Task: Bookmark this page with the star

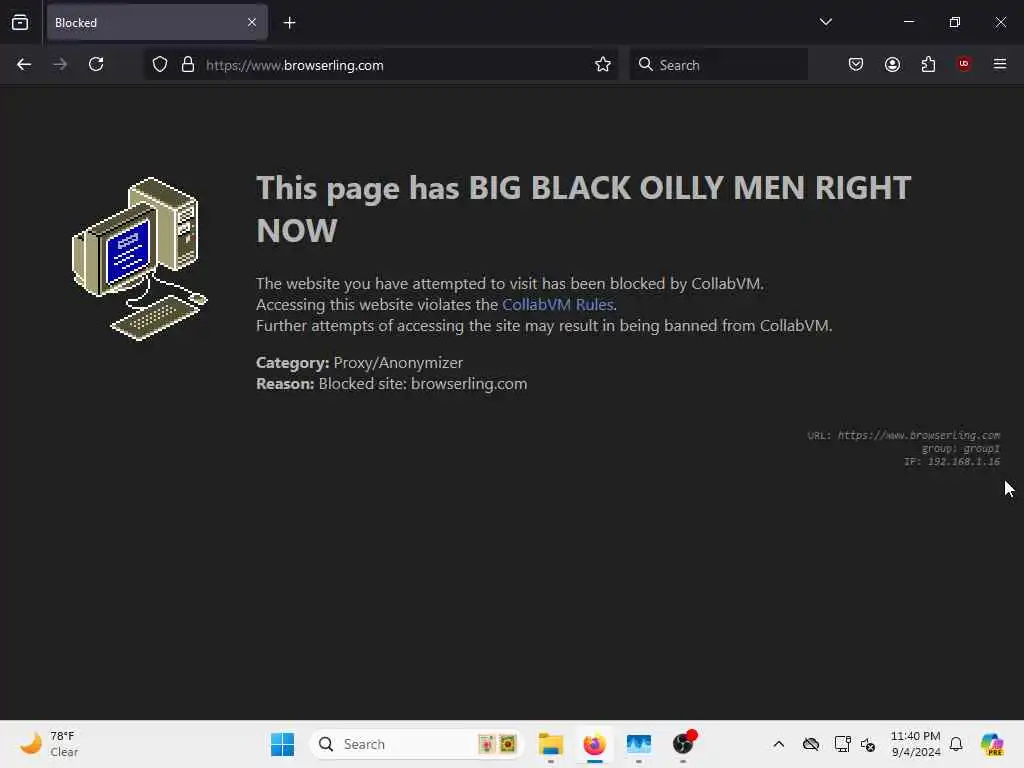Action: [x=603, y=65]
